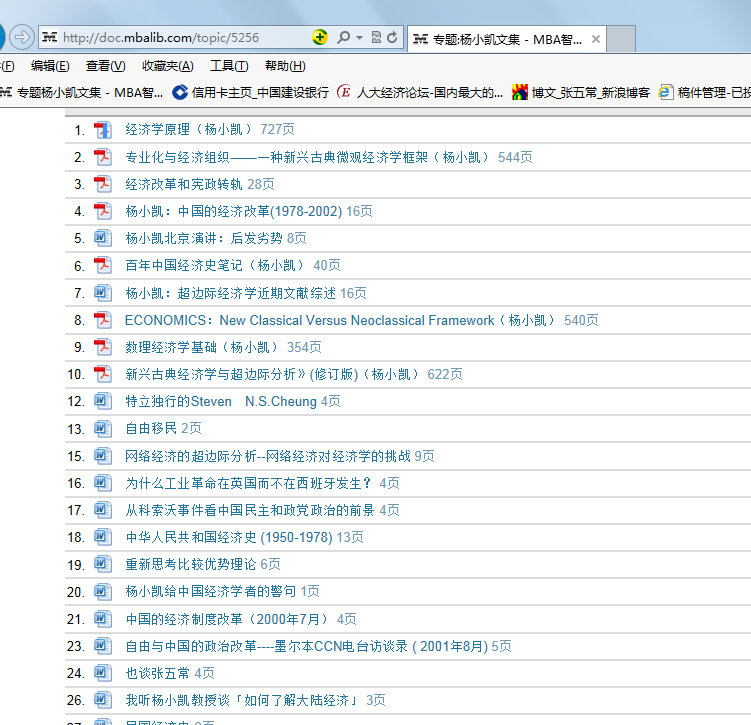Click Word icon beside 网络经济的超边际分析

(102, 455)
